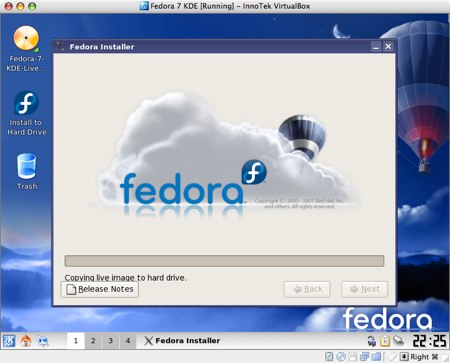Viewport: 450px width, 363px height.
Task: Switch to virtual desktop 1
Action: 76,341
